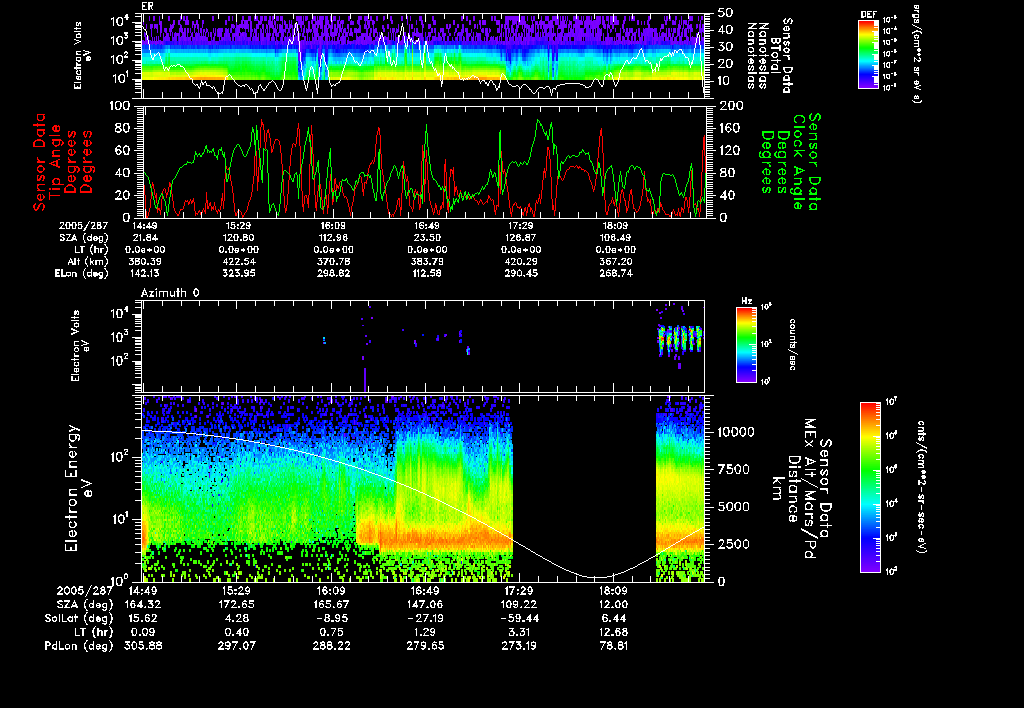The width and height of the screenshot is (1024, 708).
Task: Select SolLat value -59.44
Action: point(519,618)
